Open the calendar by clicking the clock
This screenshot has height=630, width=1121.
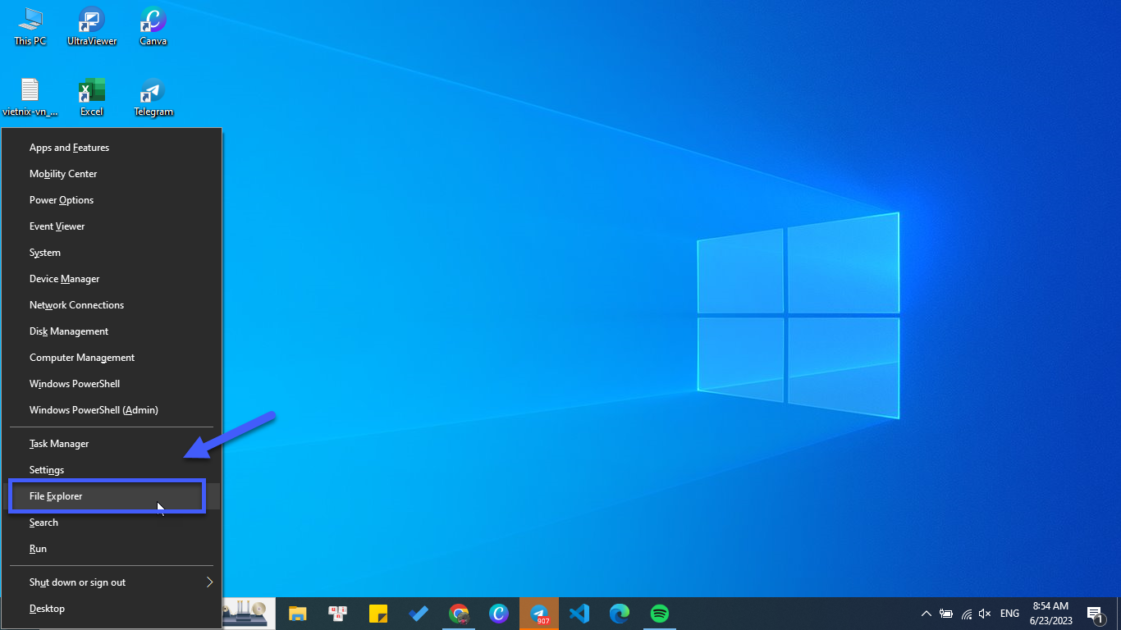pyautogui.click(x=1050, y=613)
